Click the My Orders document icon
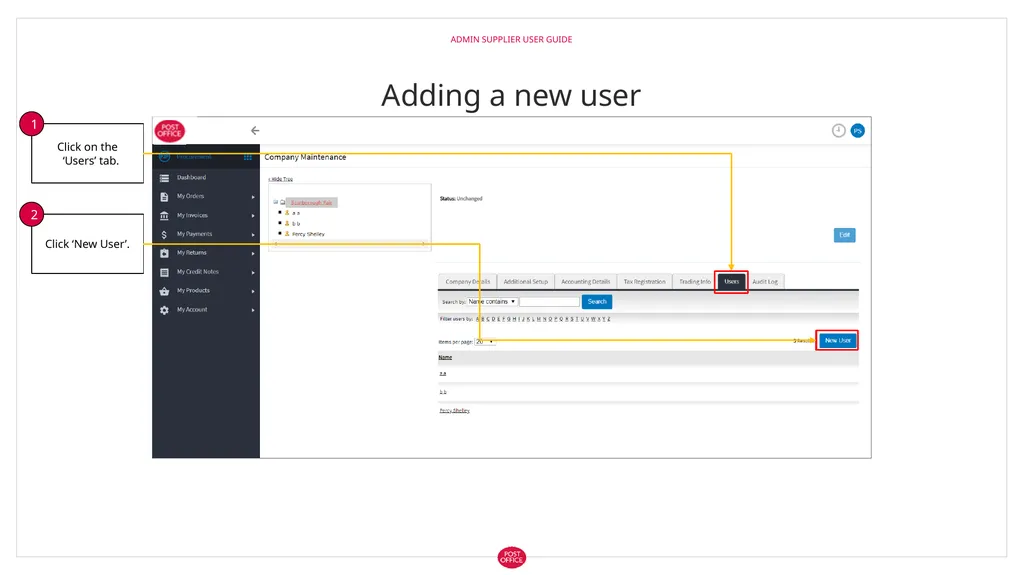Image resolution: width=1024 pixels, height=575 pixels. [164, 197]
